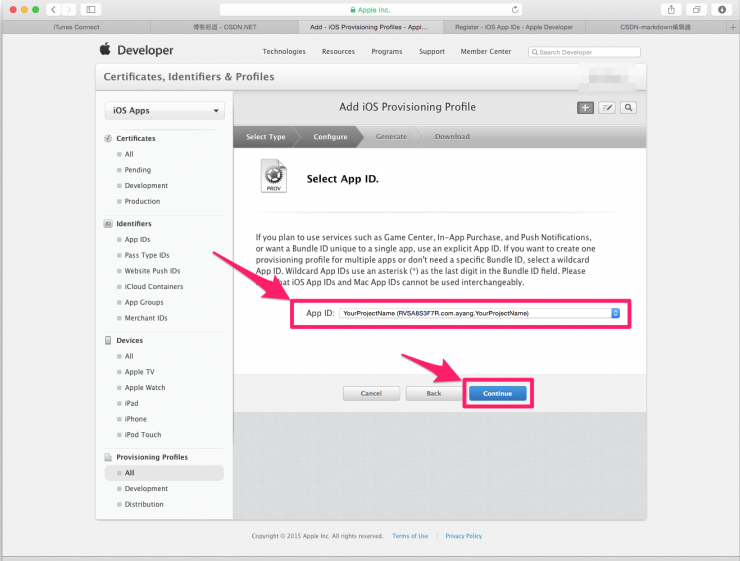The width and height of the screenshot is (740, 561).
Task: Select All under Devices
Action: tap(129, 356)
